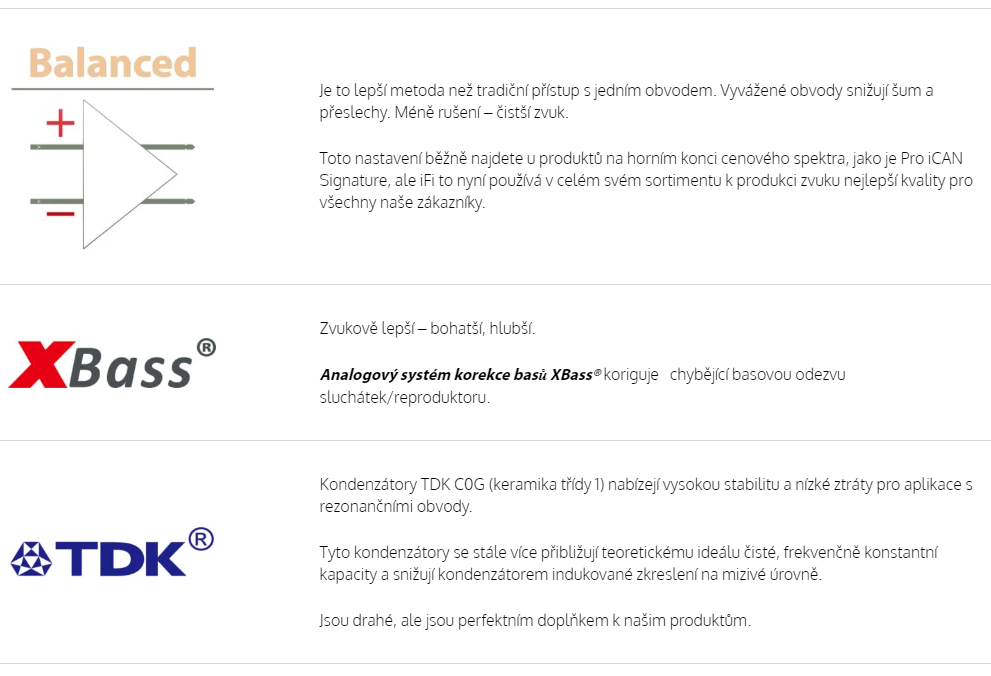Click the grey Bass text in the XBass logo
The height and width of the screenshot is (676, 991).
pos(130,366)
